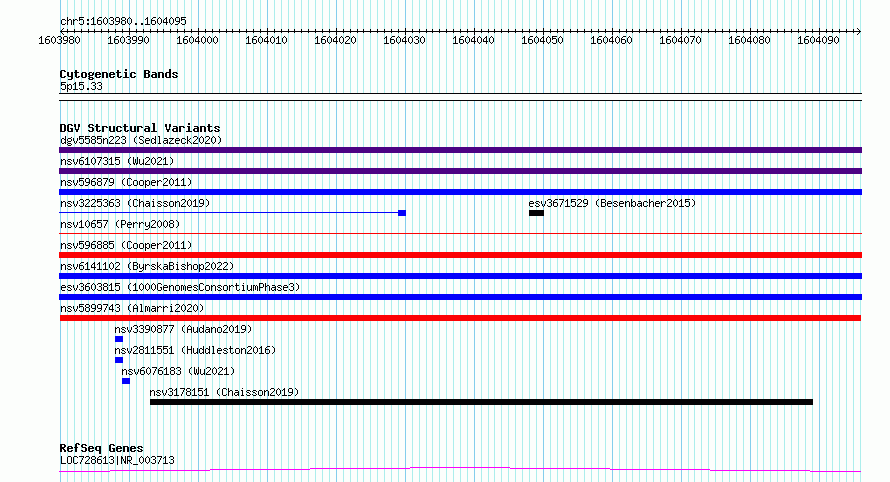The width and height of the screenshot is (890, 482).
Task: Click blue bar under esv3603815
Action: click(x=460, y=297)
